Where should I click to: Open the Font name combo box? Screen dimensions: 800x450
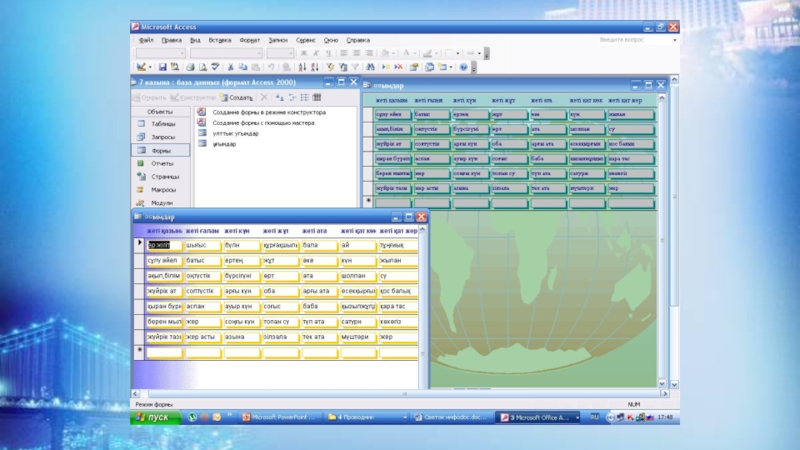click(226, 53)
